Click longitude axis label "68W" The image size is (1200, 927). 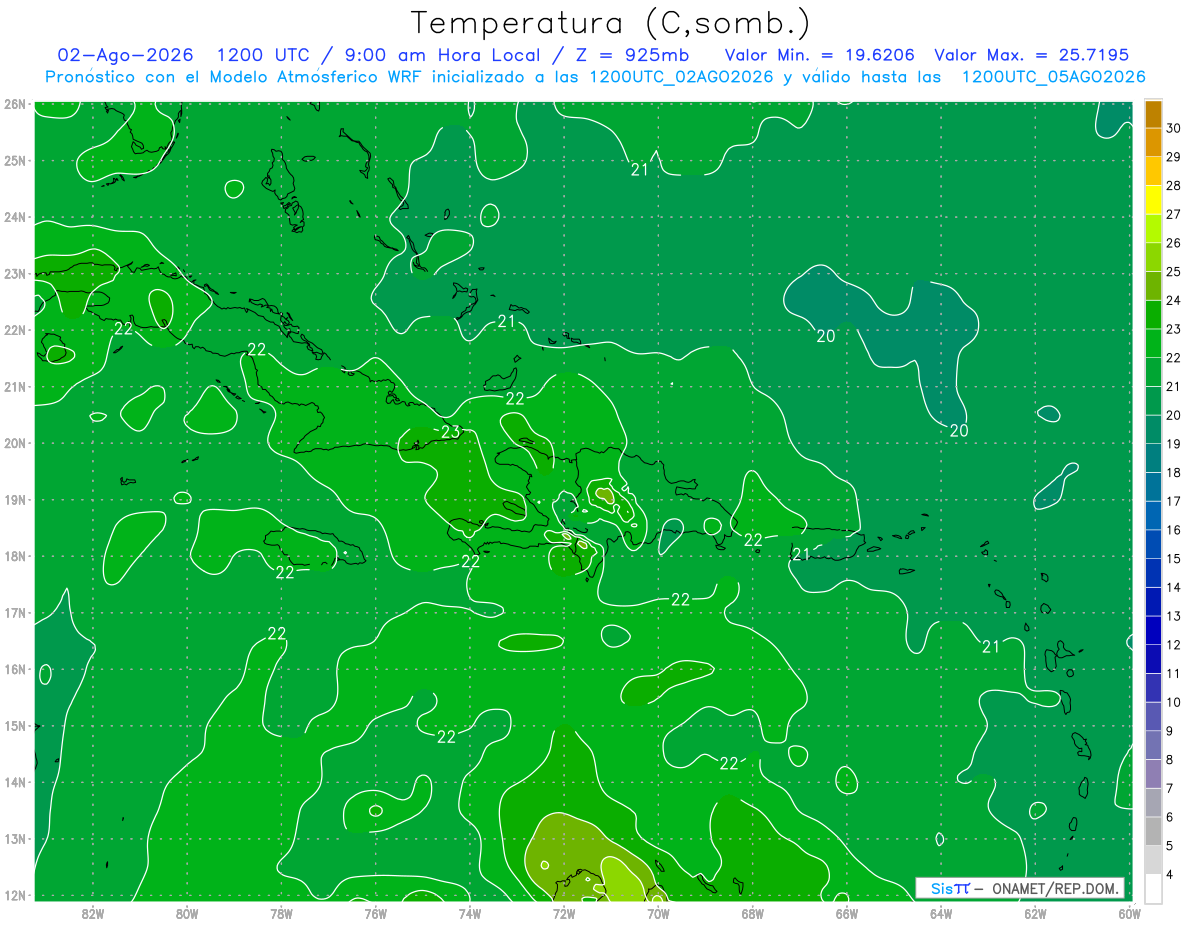tap(752, 912)
